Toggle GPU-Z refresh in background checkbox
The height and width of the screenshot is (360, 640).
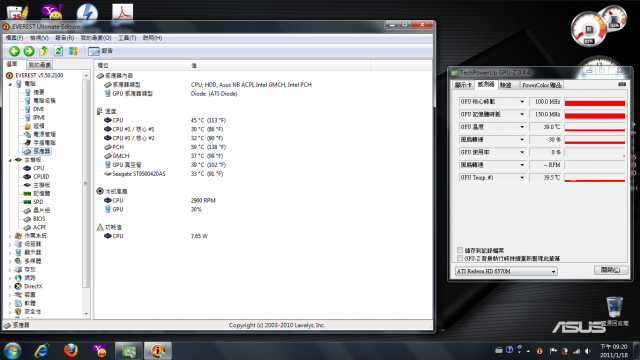tap(460, 258)
